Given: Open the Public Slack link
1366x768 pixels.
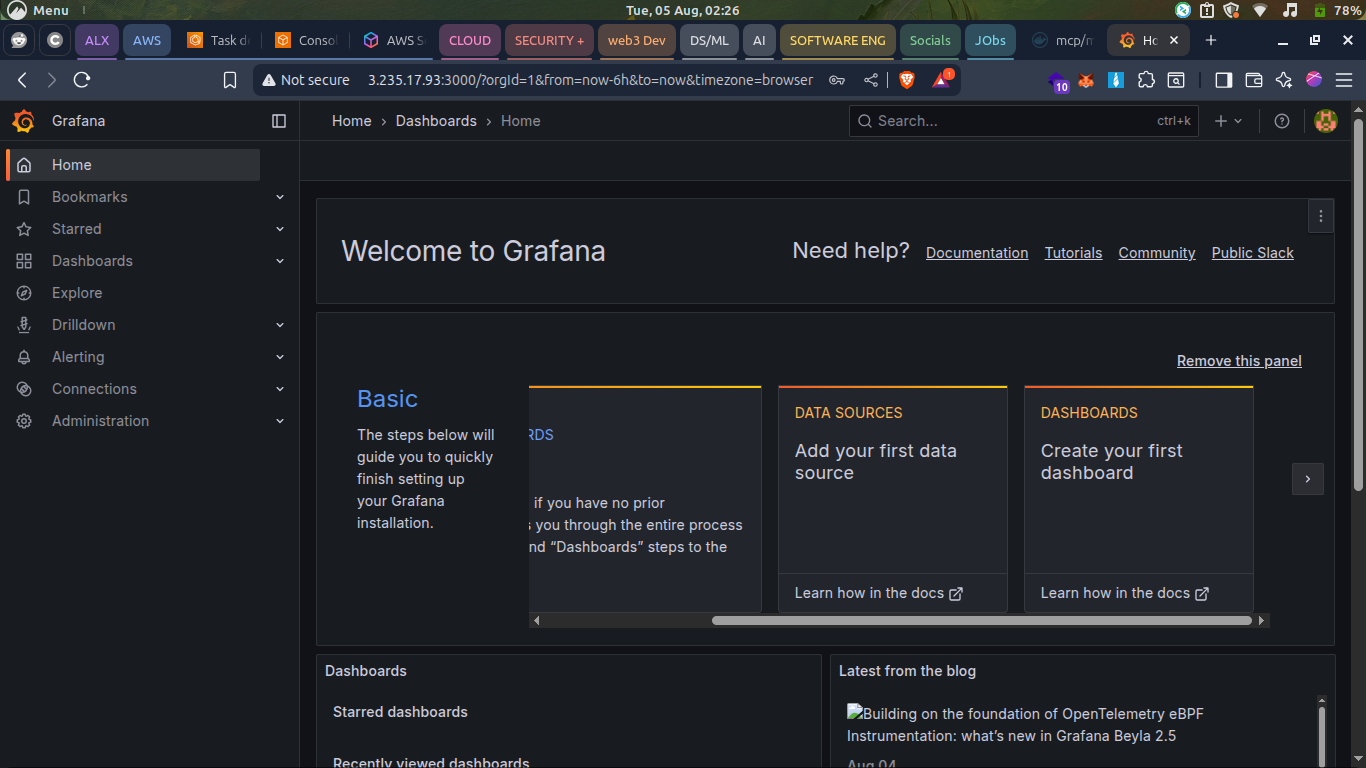Looking at the screenshot, I should coord(1253,253).
